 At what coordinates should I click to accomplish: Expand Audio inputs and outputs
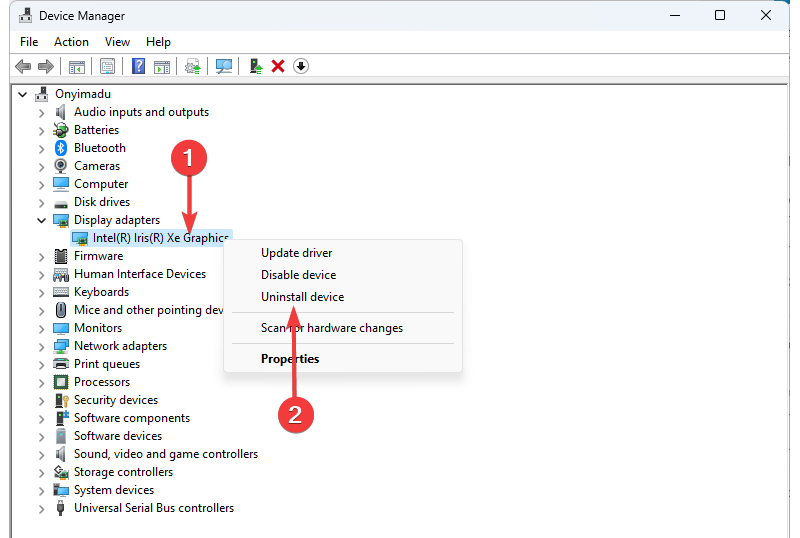pos(41,113)
